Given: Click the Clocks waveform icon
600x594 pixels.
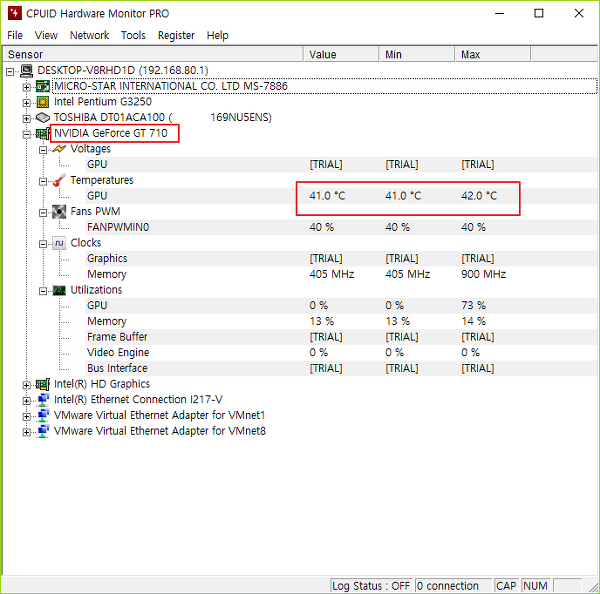Looking at the screenshot, I should [x=59, y=243].
